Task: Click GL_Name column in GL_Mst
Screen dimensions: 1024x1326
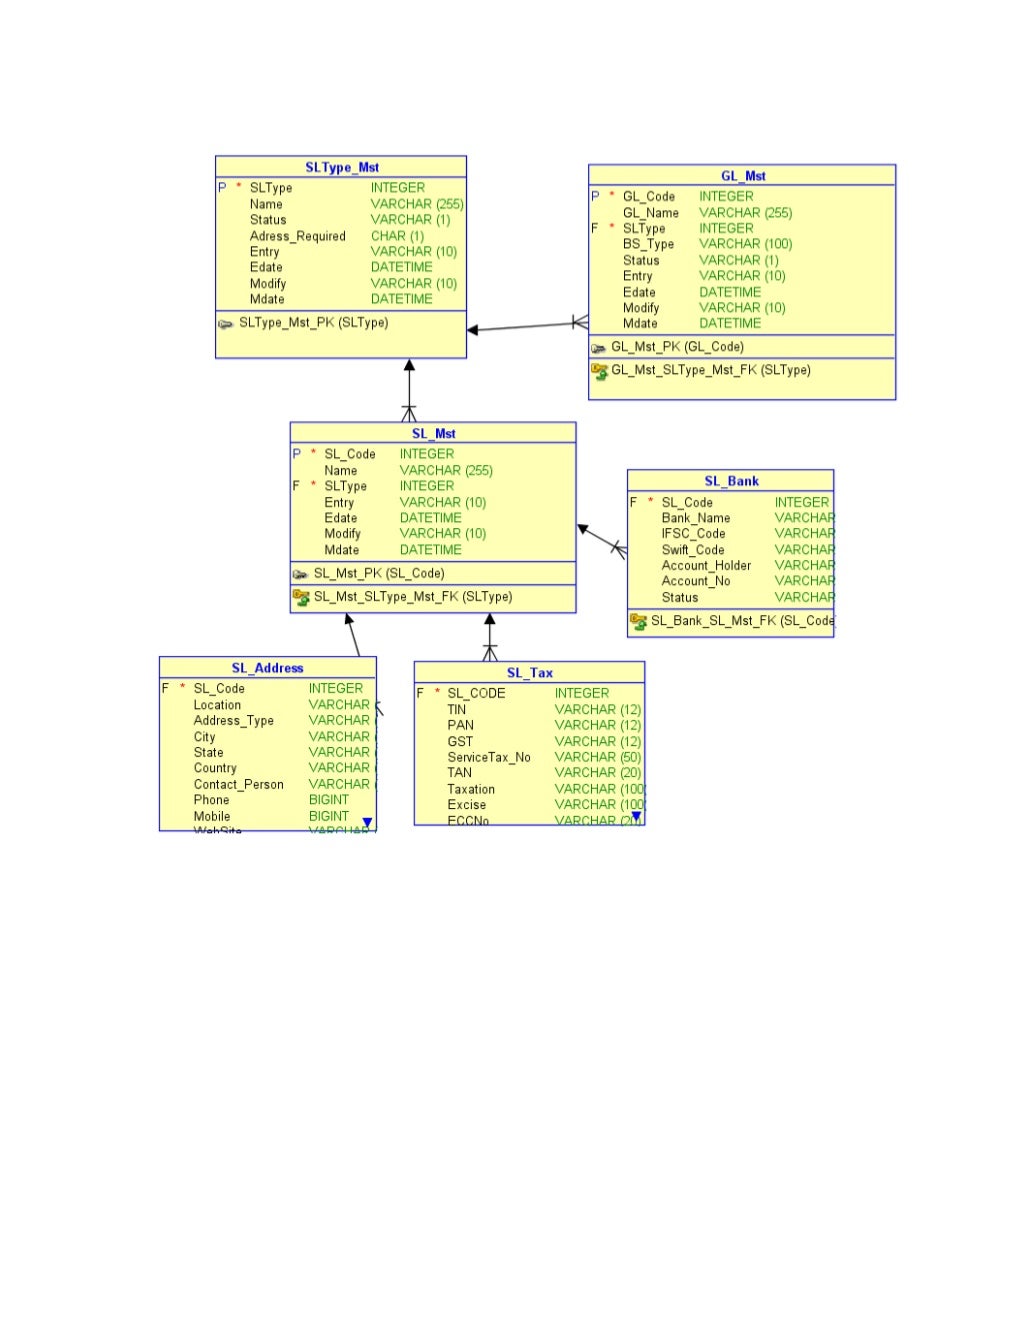Action: 651,213
